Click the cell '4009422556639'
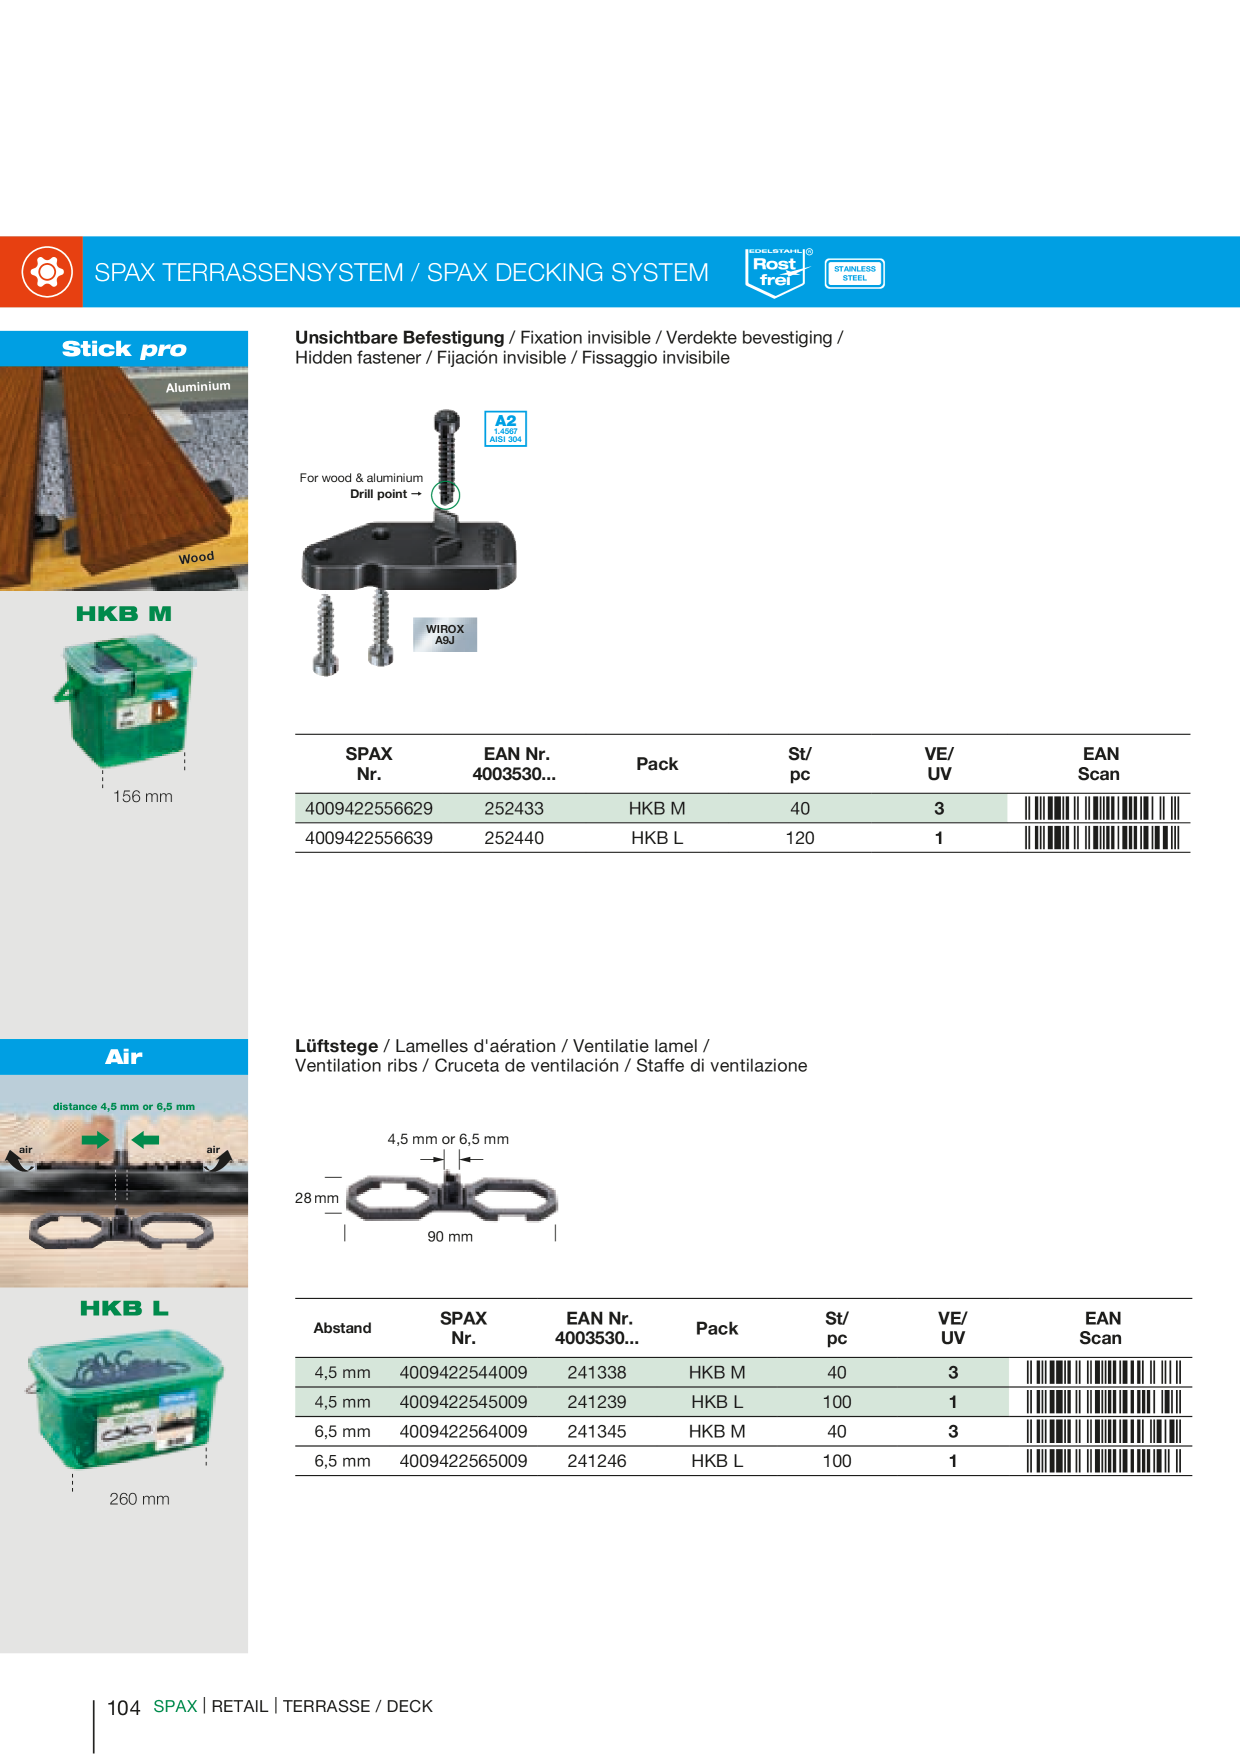This screenshot has height=1754, width=1240. 369,838
